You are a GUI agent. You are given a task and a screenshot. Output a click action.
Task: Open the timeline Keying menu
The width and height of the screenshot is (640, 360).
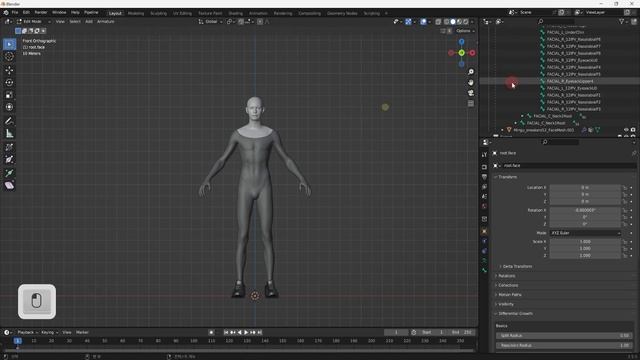pos(49,333)
